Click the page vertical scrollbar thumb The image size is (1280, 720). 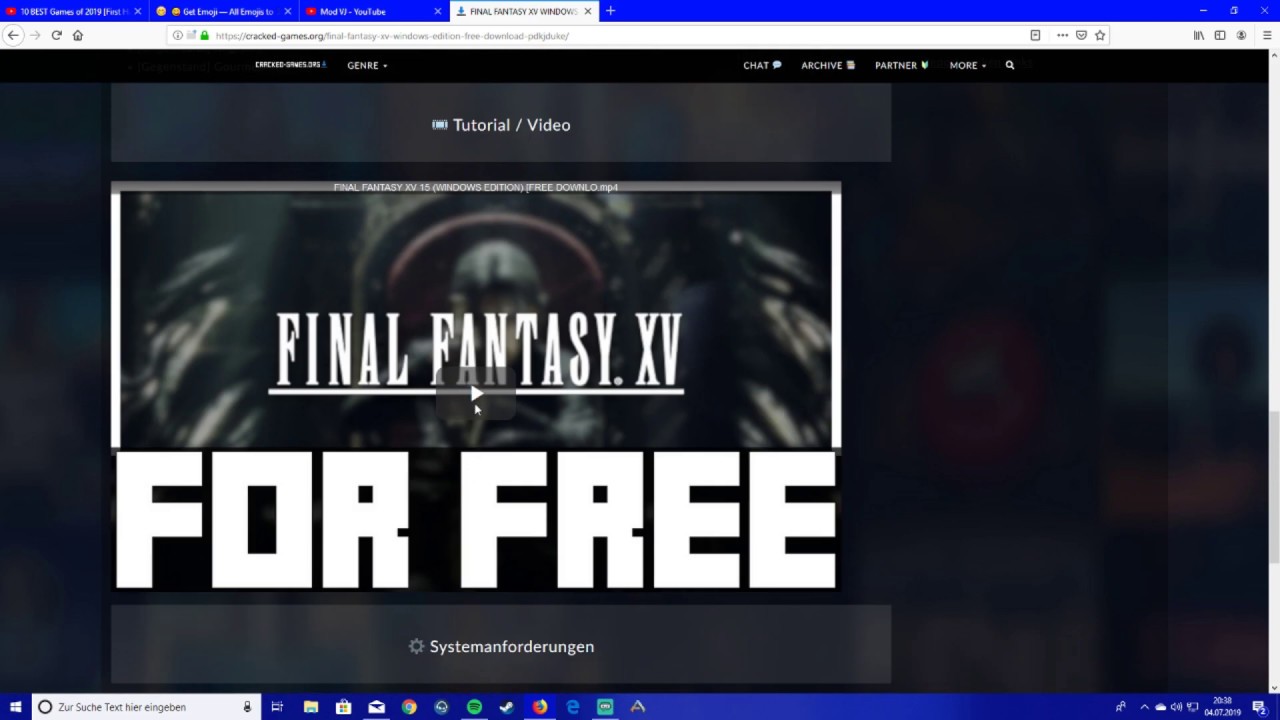[x=1274, y=487]
